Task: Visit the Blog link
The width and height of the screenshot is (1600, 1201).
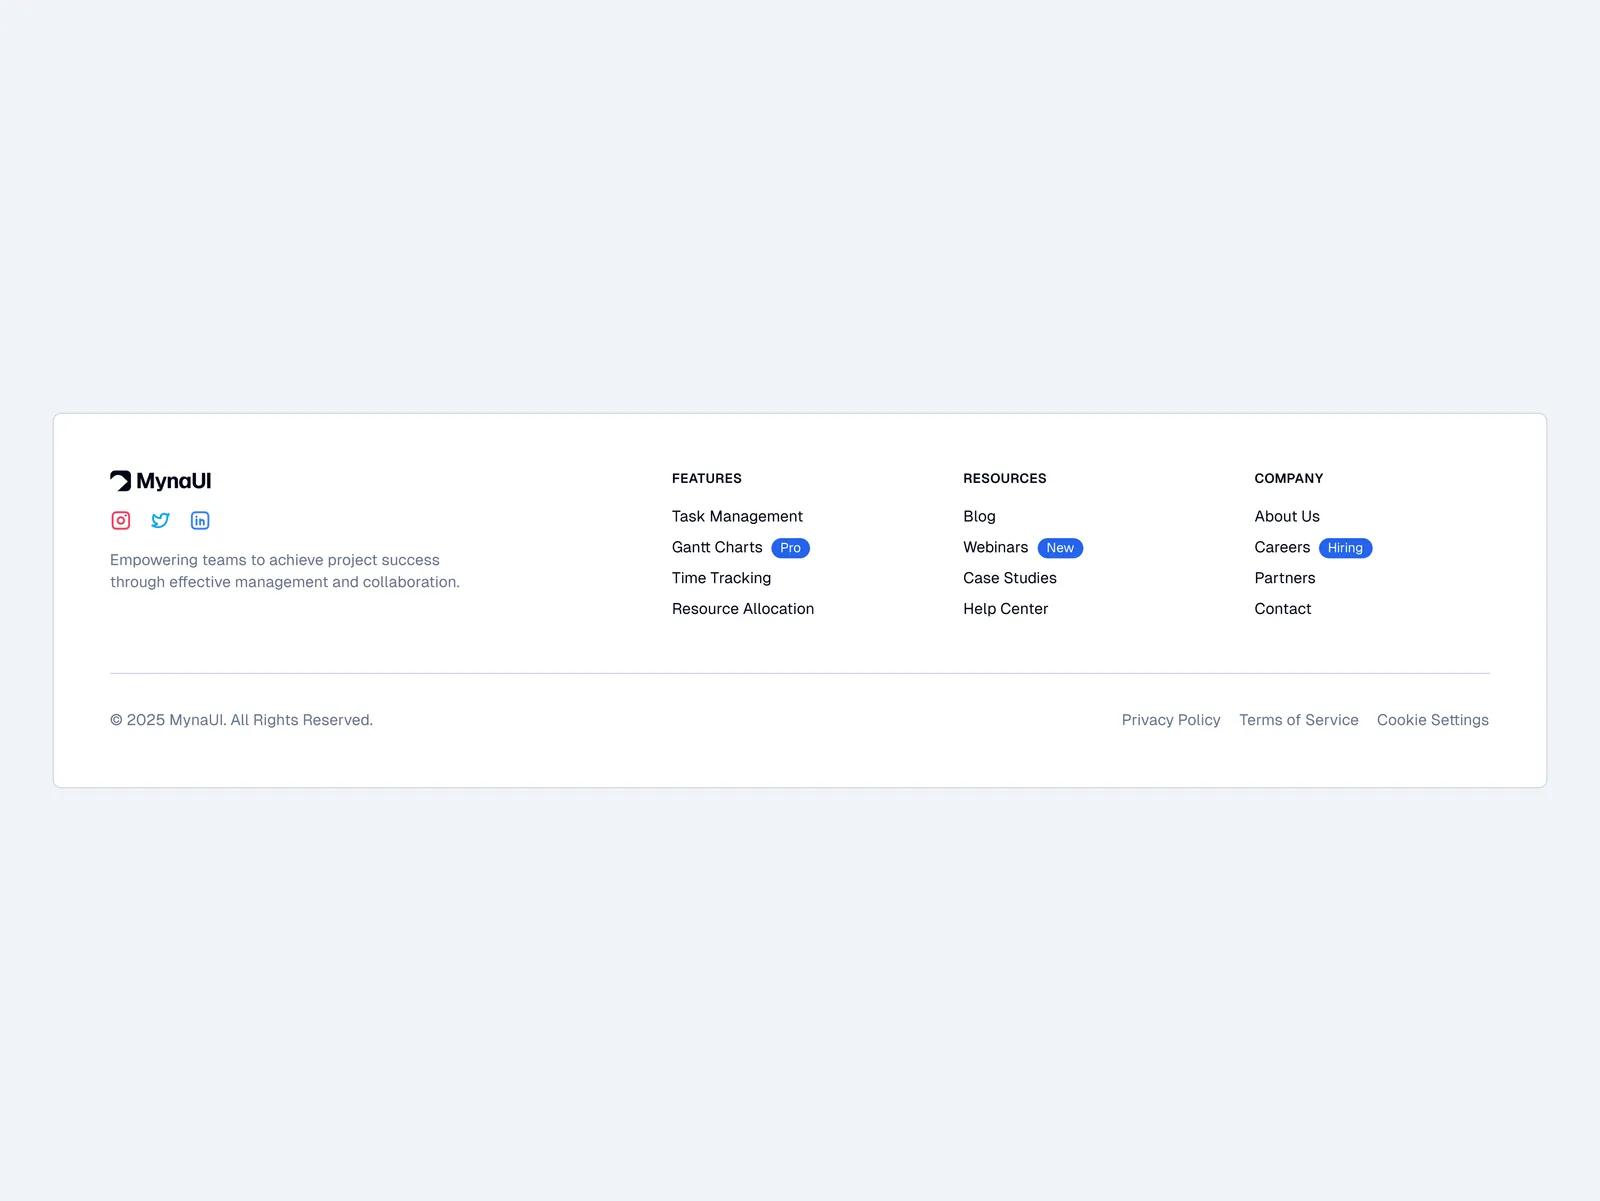Action: click(979, 516)
